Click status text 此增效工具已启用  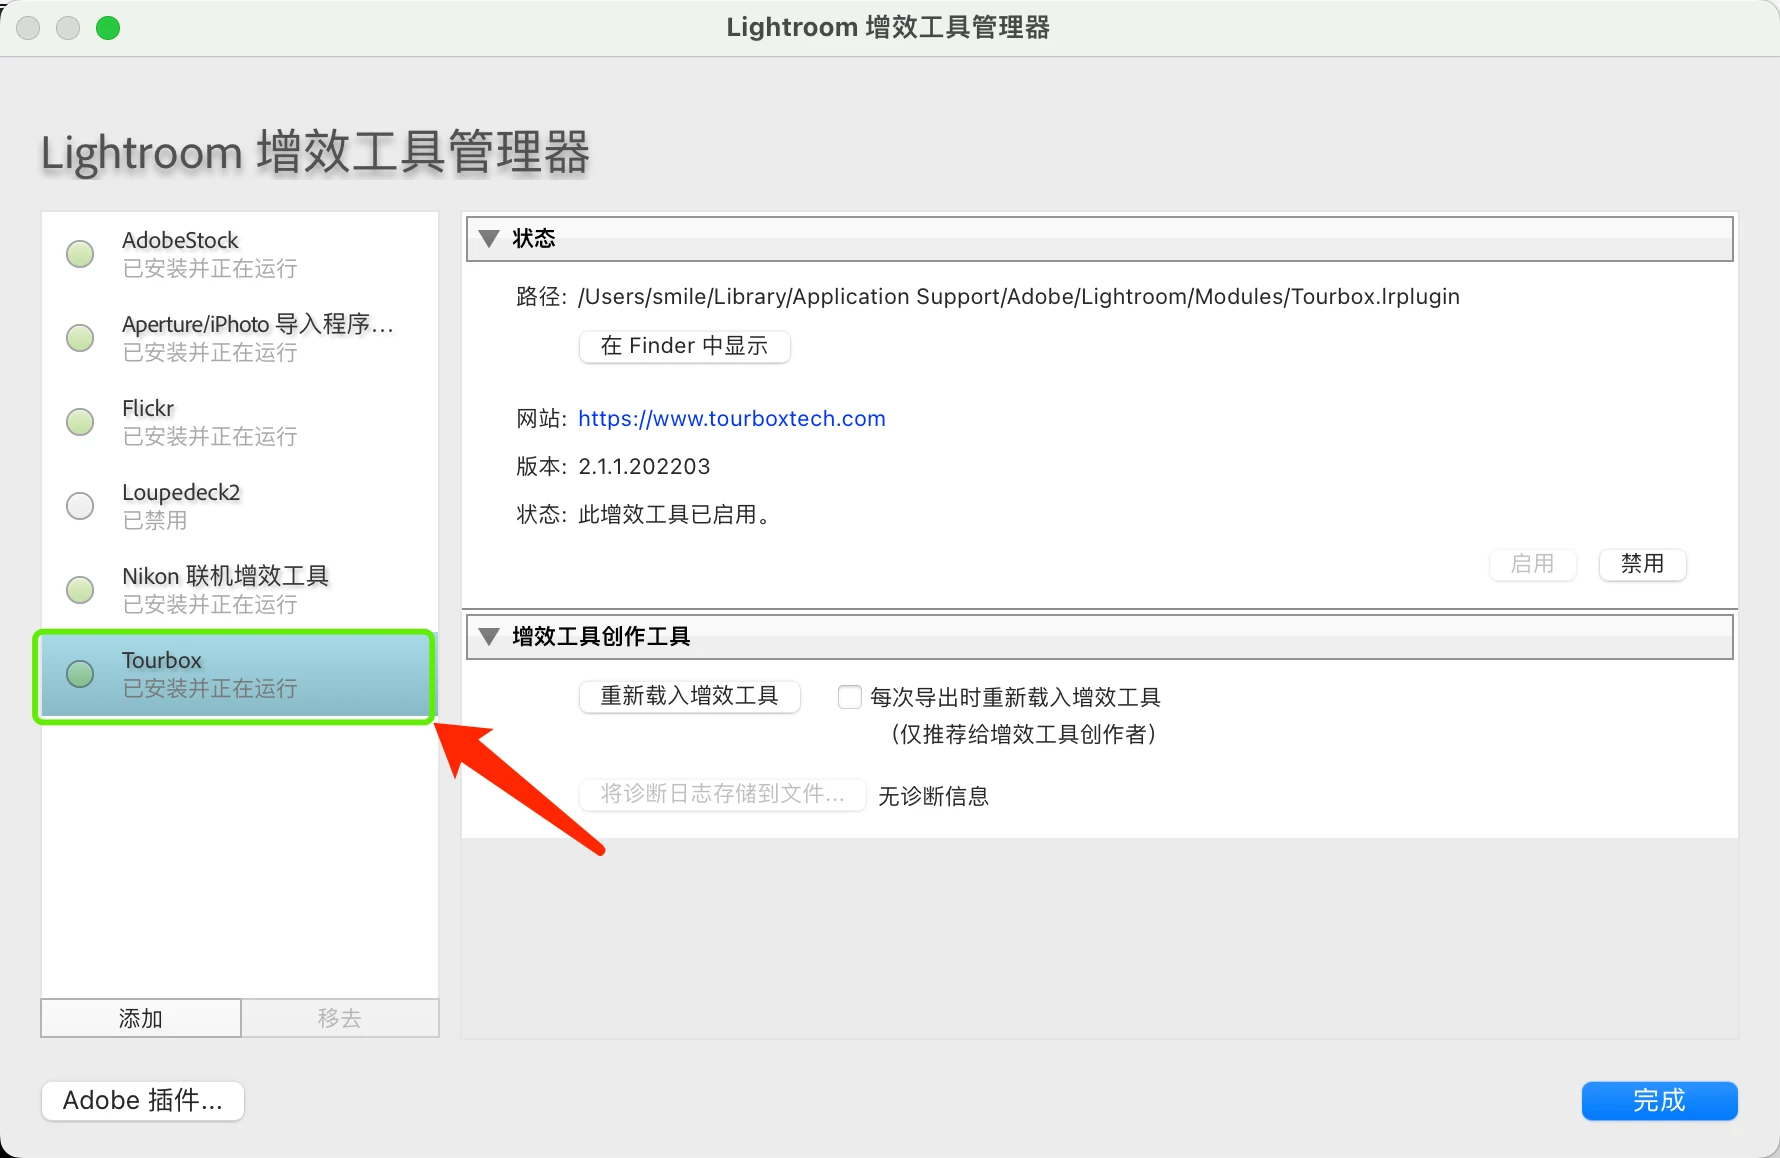674,515
